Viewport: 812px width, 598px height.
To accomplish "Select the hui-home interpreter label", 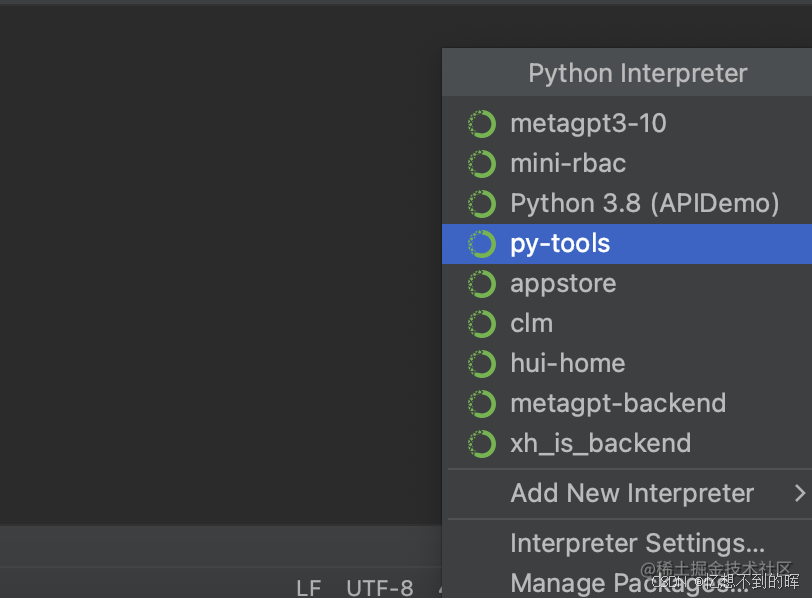I will coord(567,364).
